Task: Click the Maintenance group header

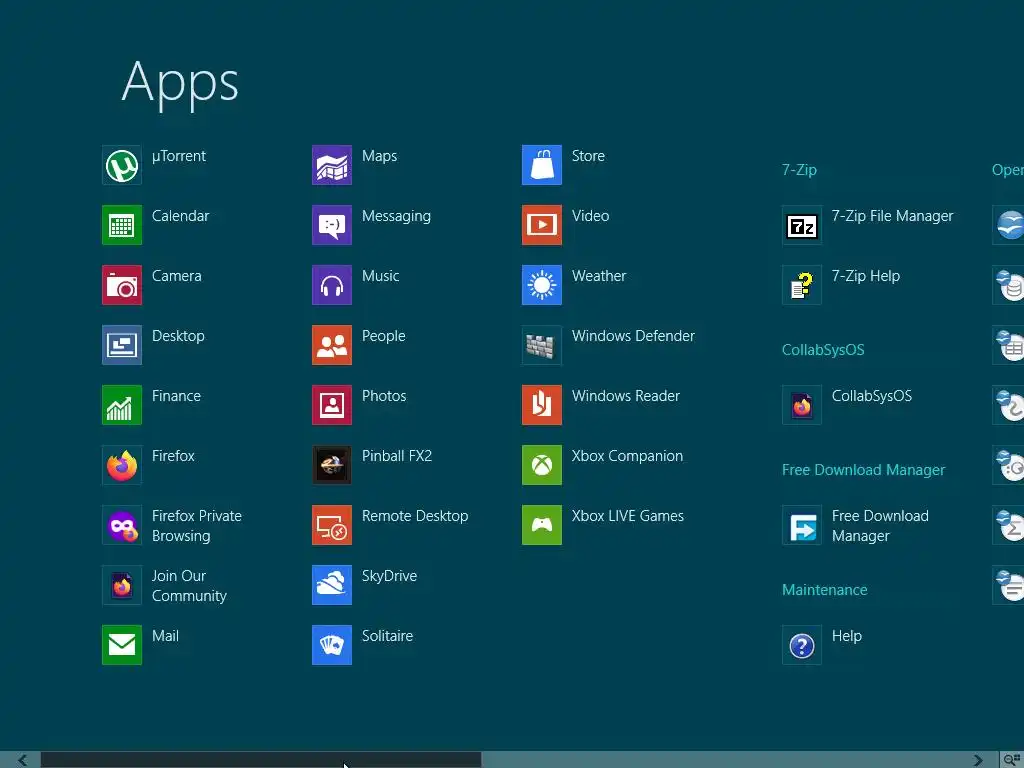Action: point(825,590)
